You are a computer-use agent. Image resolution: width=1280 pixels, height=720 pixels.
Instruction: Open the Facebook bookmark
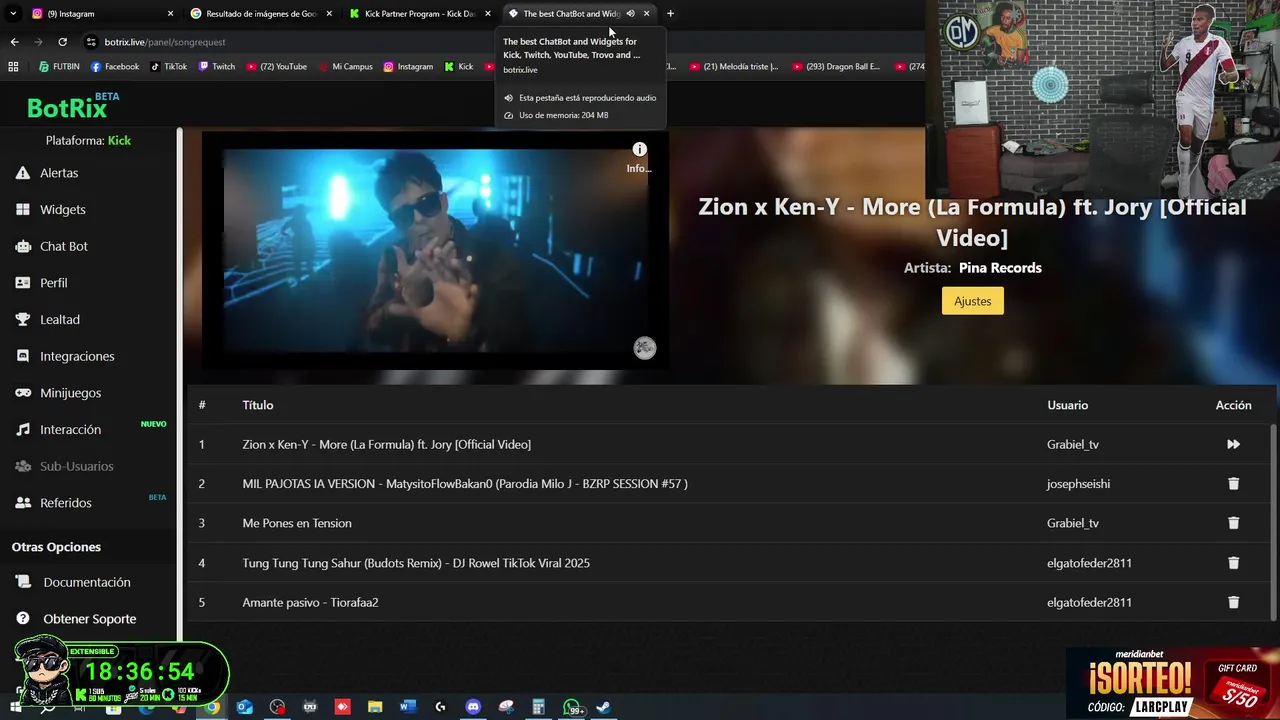click(x=115, y=67)
